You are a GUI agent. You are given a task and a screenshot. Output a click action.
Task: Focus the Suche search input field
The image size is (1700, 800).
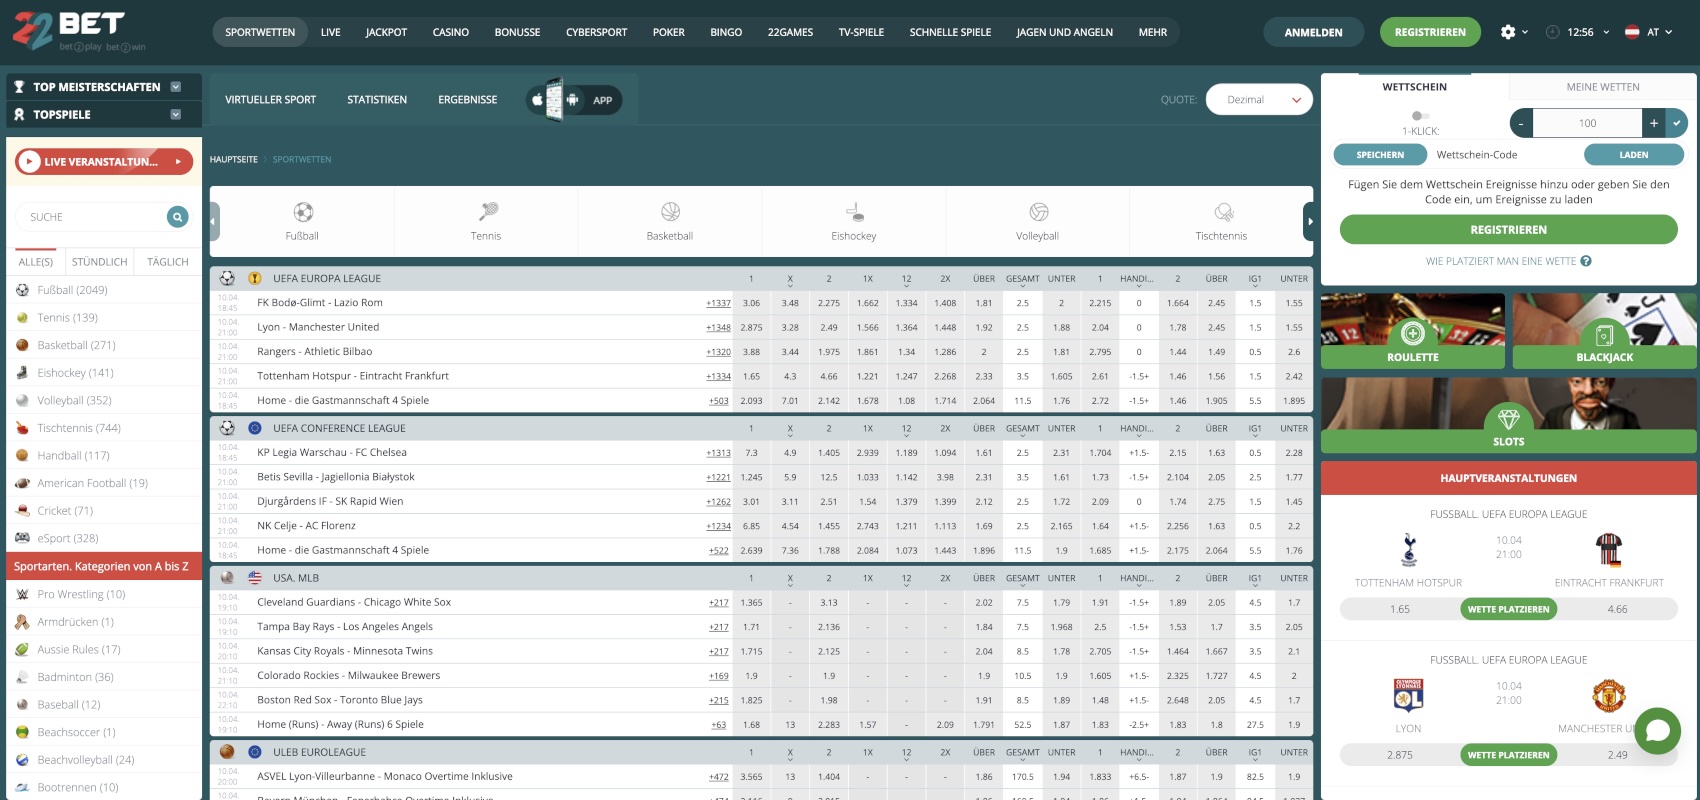(93, 217)
